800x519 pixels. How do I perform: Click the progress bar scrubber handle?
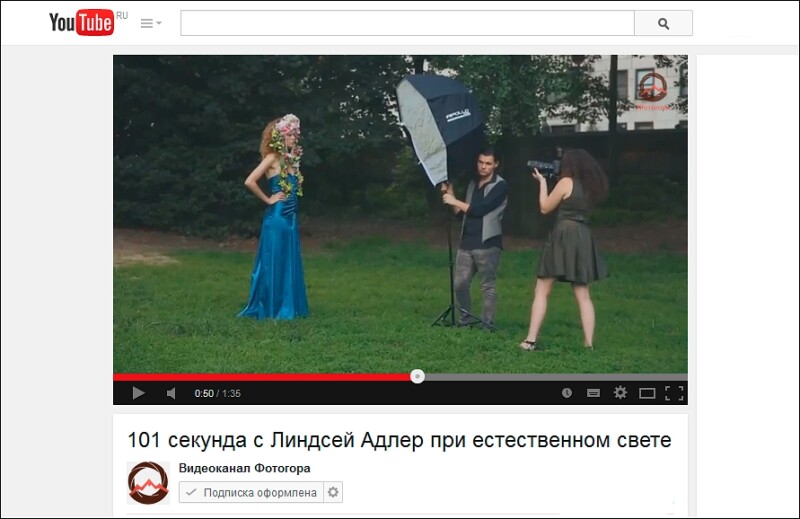(x=417, y=377)
